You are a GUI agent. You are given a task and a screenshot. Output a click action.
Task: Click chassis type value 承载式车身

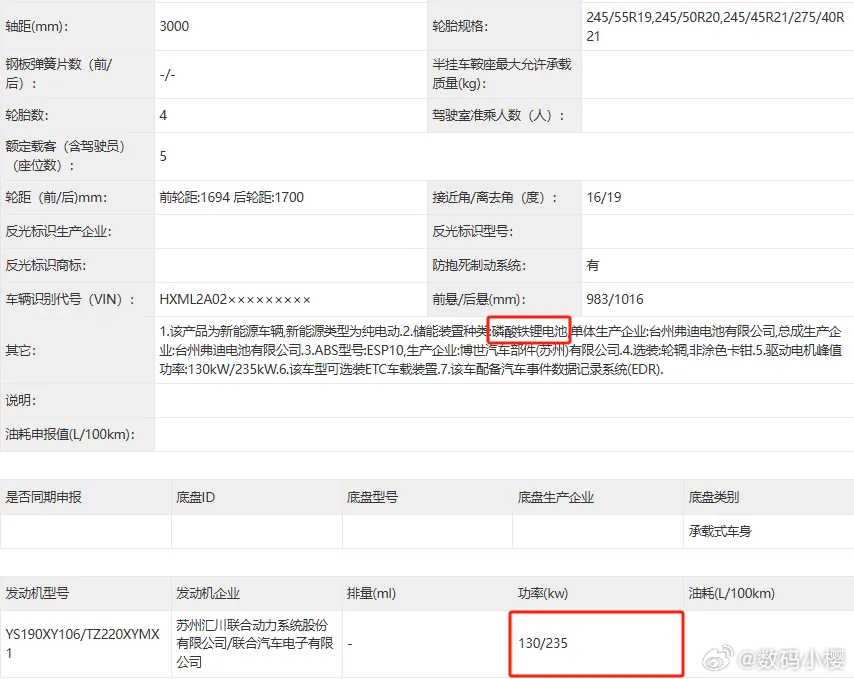pyautogui.click(x=720, y=531)
